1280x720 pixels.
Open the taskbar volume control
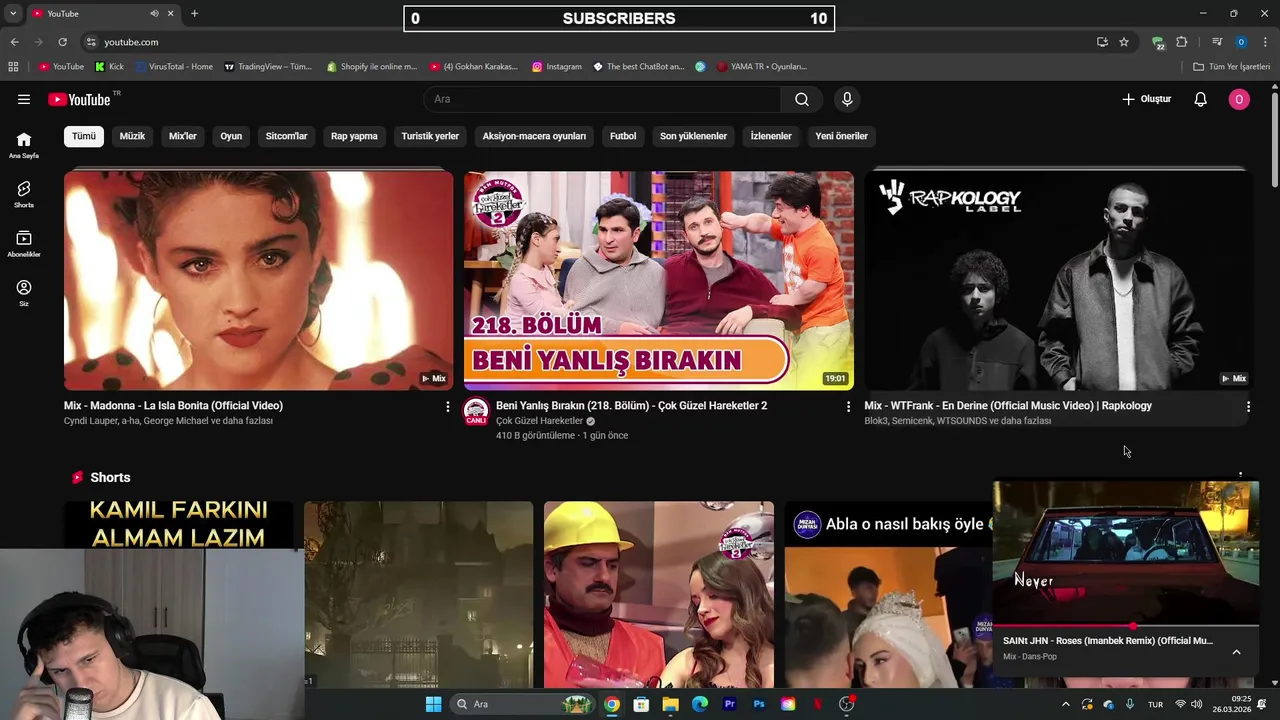1197,704
